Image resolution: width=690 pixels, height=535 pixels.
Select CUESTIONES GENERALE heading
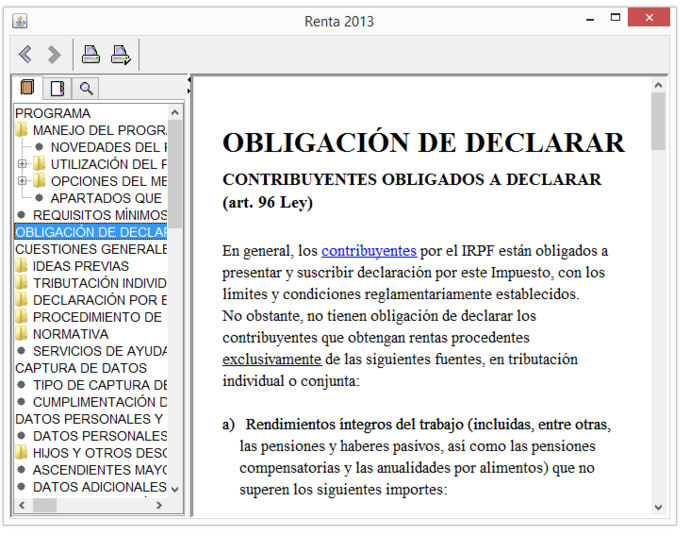point(91,249)
